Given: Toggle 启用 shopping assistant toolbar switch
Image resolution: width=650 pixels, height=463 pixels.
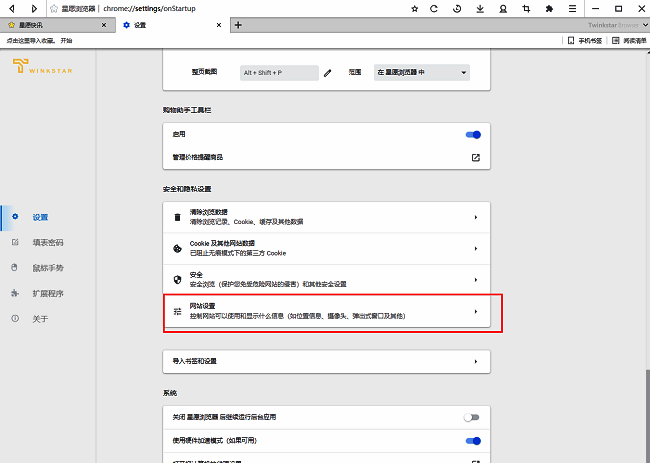Looking at the screenshot, I should click(473, 135).
